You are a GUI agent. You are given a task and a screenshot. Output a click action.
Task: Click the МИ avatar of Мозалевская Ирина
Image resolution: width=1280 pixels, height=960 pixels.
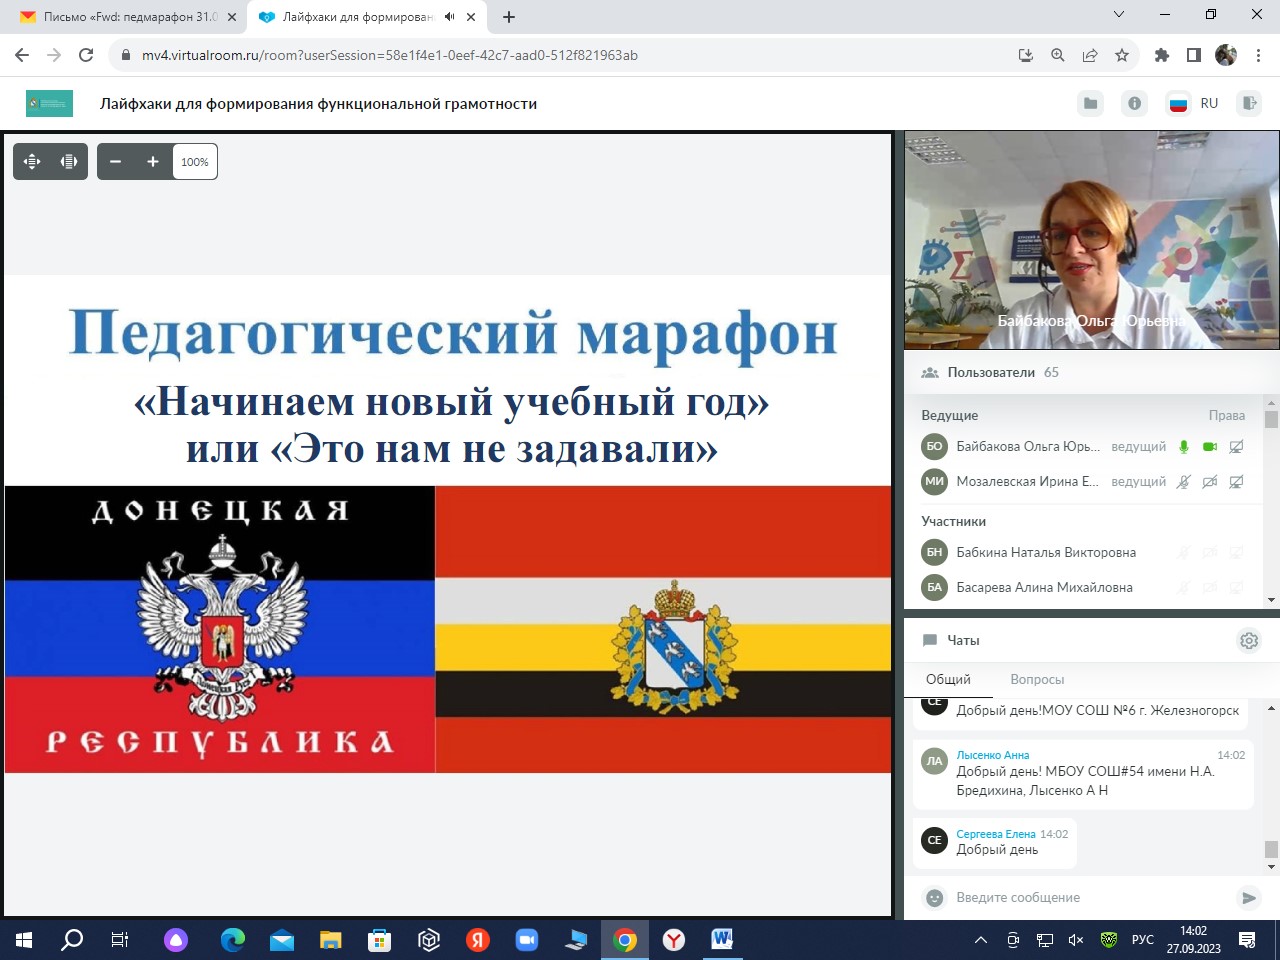tap(934, 481)
